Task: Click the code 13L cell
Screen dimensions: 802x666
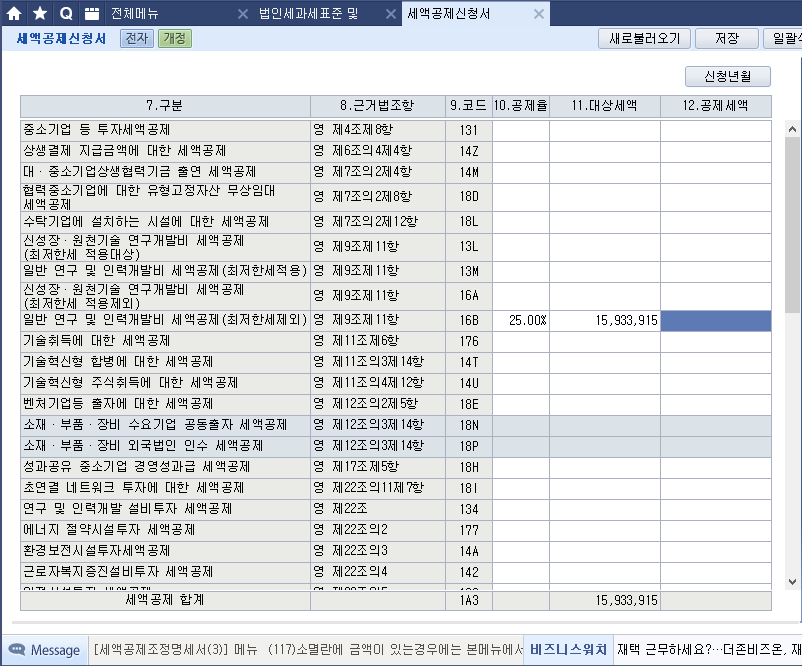Action: pos(469,247)
